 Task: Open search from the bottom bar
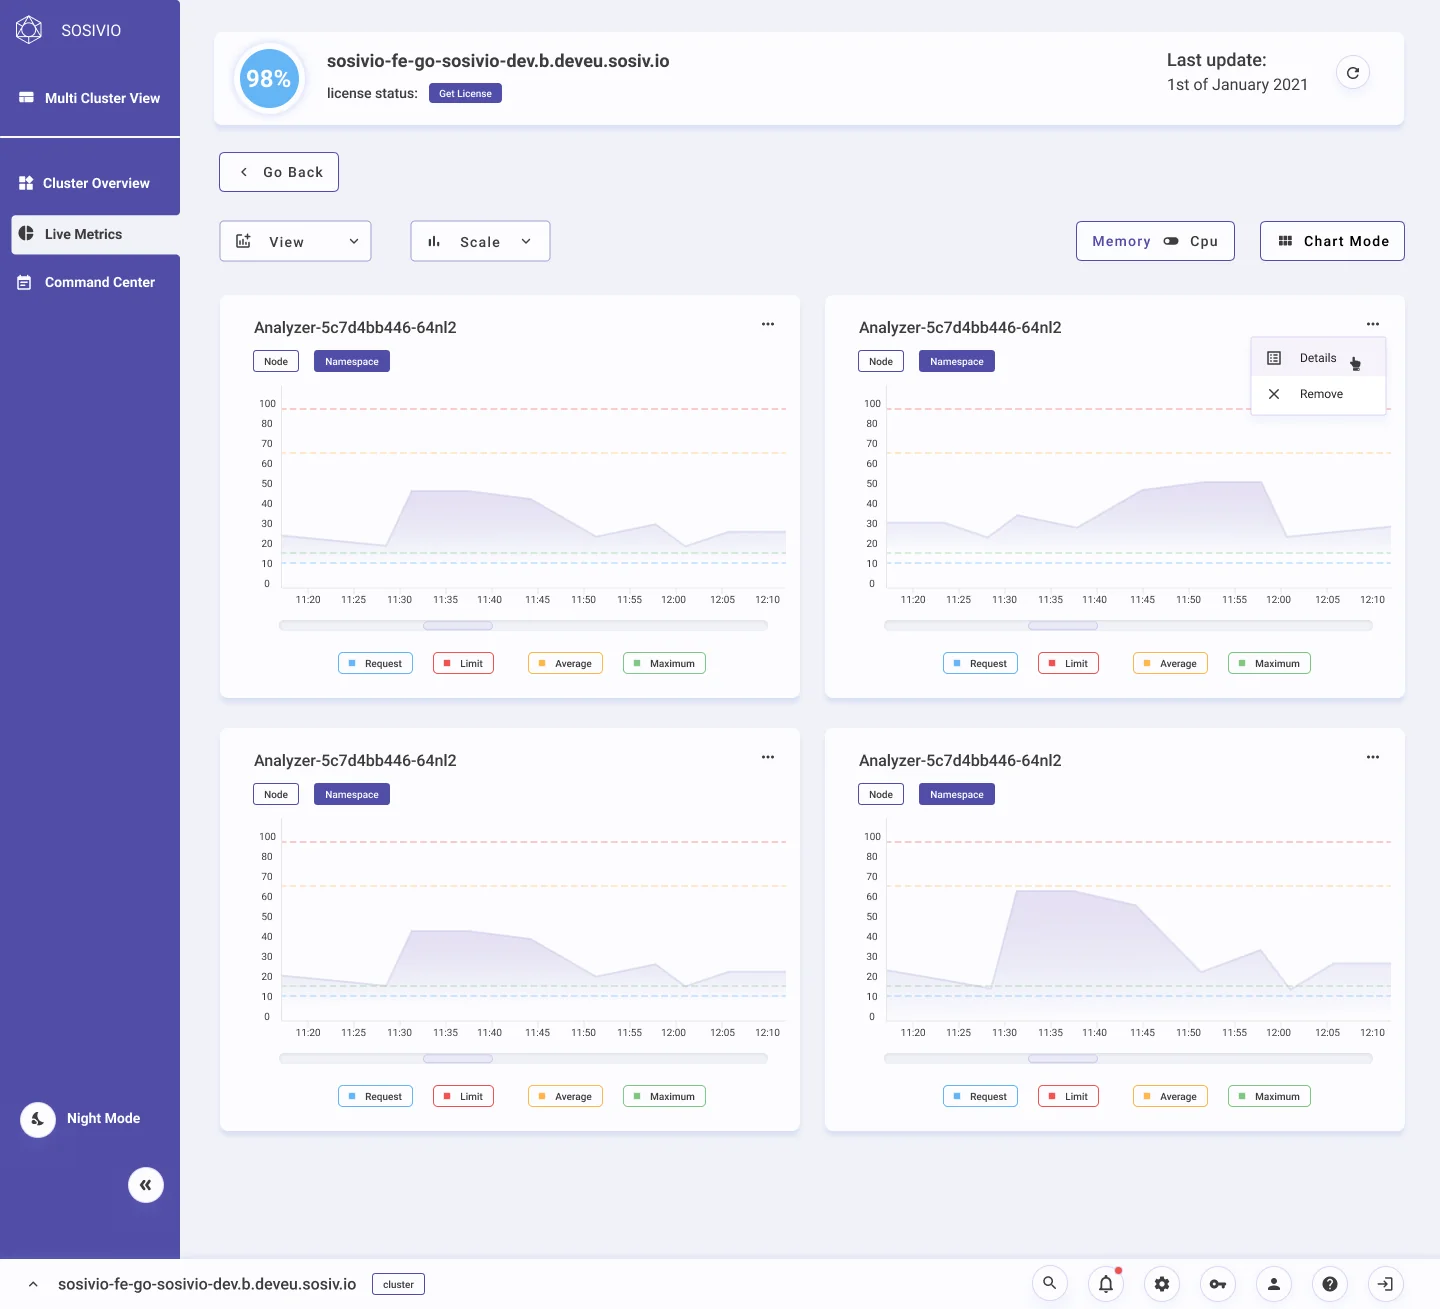[x=1049, y=1284]
